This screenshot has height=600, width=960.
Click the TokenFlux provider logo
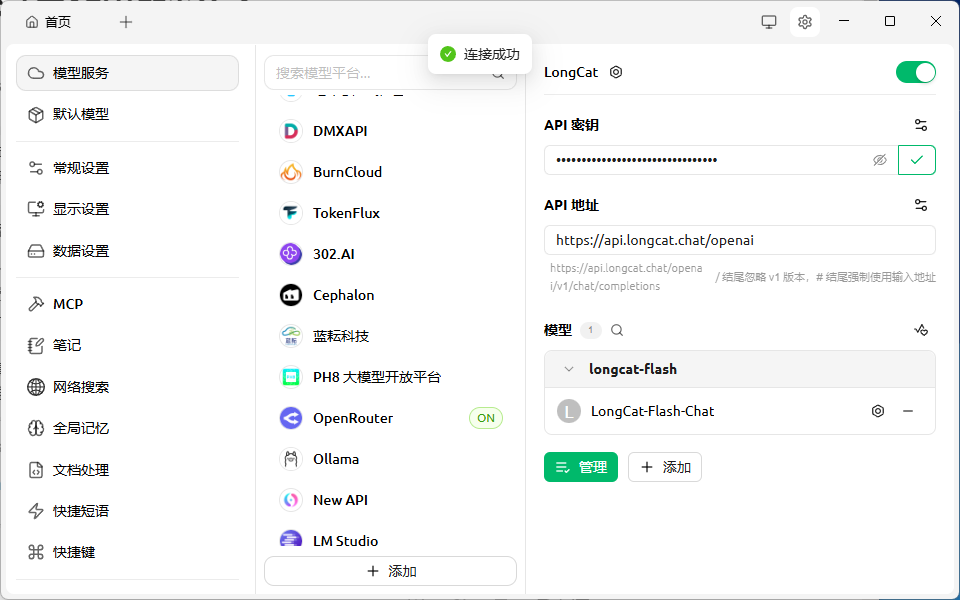(x=291, y=213)
